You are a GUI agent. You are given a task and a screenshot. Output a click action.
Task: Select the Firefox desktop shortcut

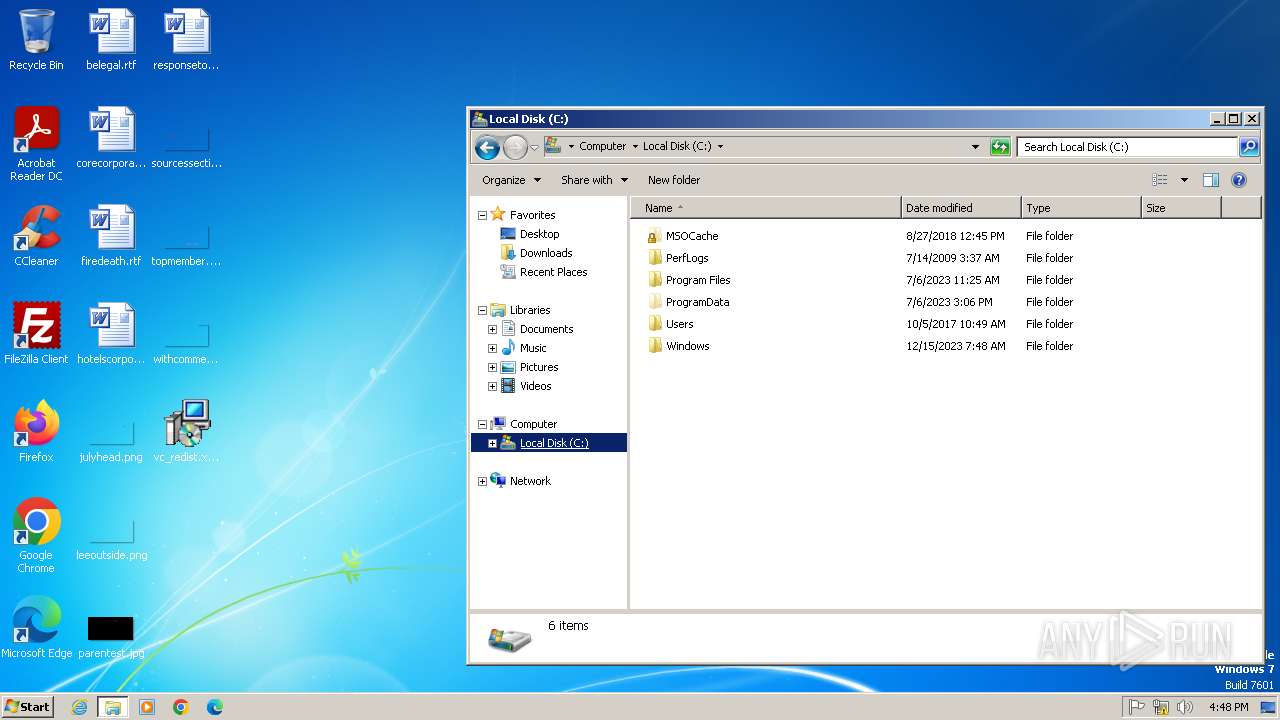36,432
